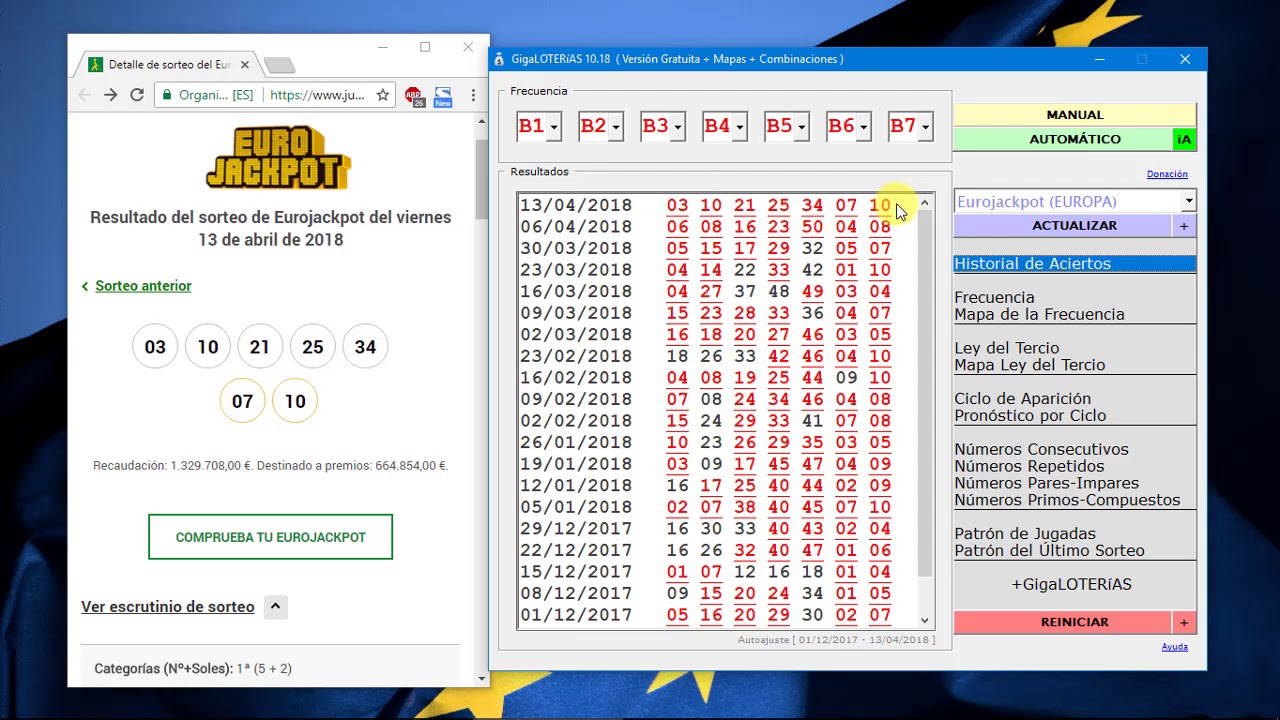Open Patrón de Jugadas
This screenshot has height=720, width=1280.
point(1024,533)
